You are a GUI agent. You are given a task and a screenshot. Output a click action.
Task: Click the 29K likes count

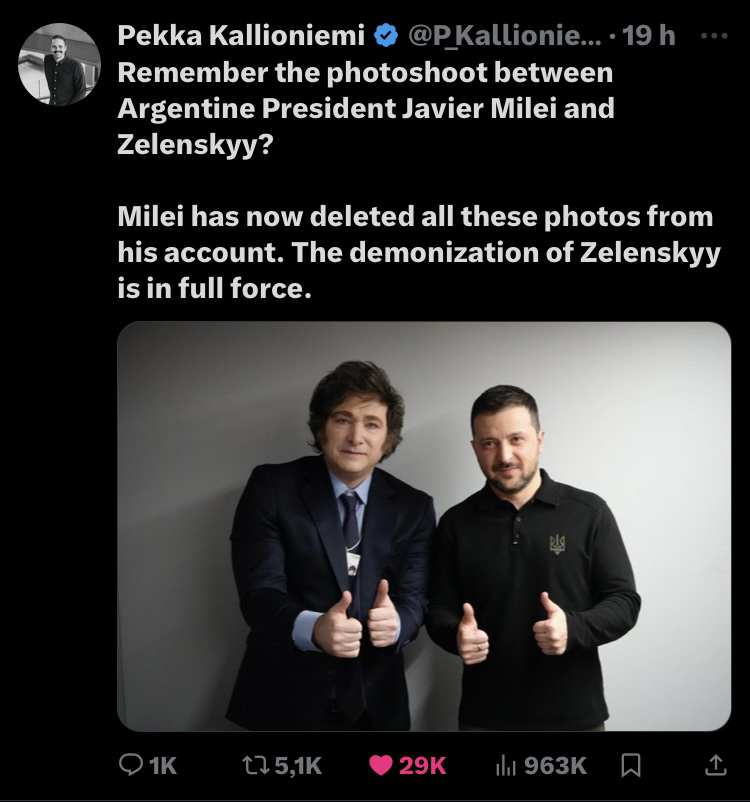pos(422,765)
